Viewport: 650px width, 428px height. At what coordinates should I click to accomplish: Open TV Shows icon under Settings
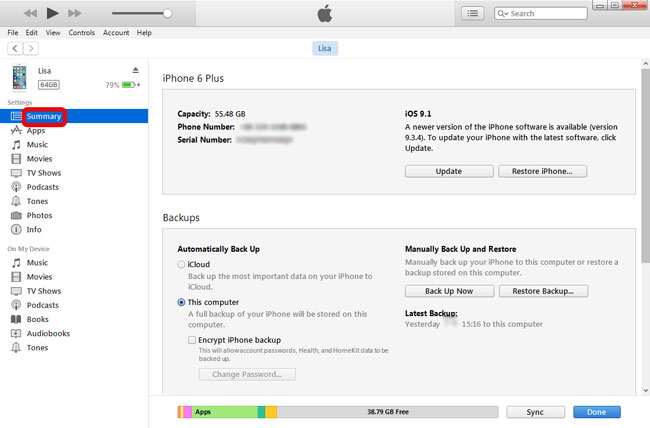(x=16, y=173)
